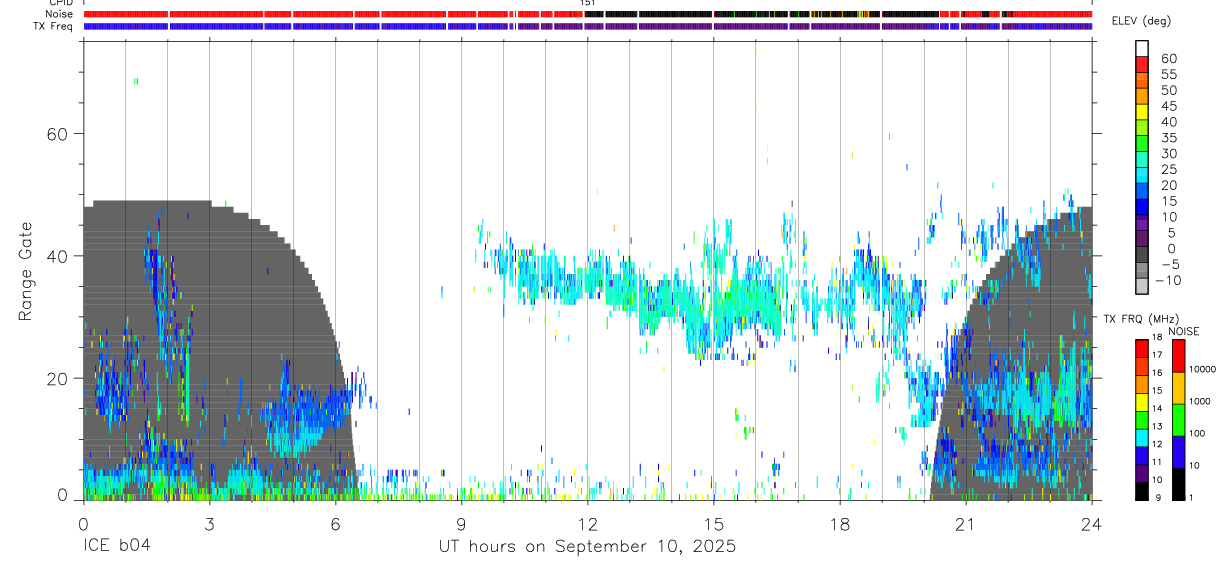Click the '35' value on ELEV scale

click(x=1168, y=138)
